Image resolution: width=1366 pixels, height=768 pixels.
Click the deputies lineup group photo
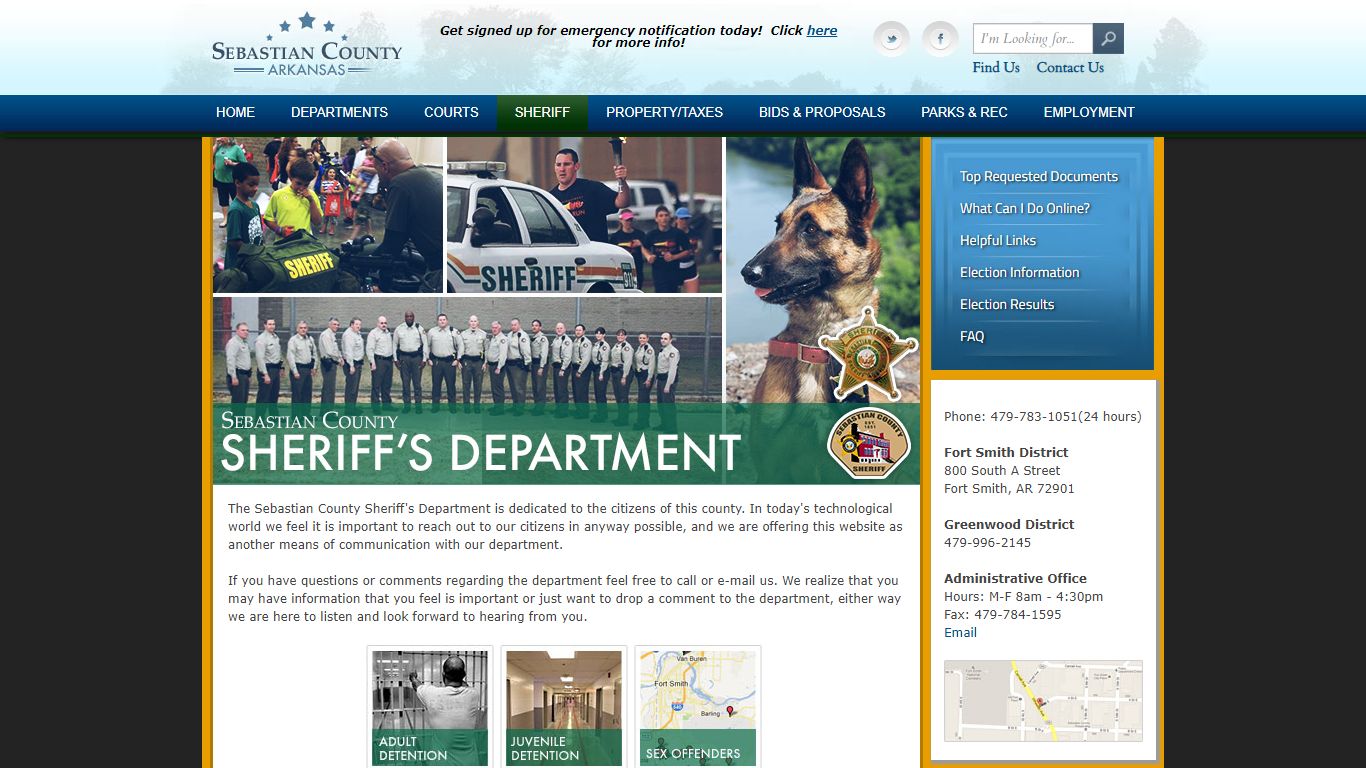(467, 350)
